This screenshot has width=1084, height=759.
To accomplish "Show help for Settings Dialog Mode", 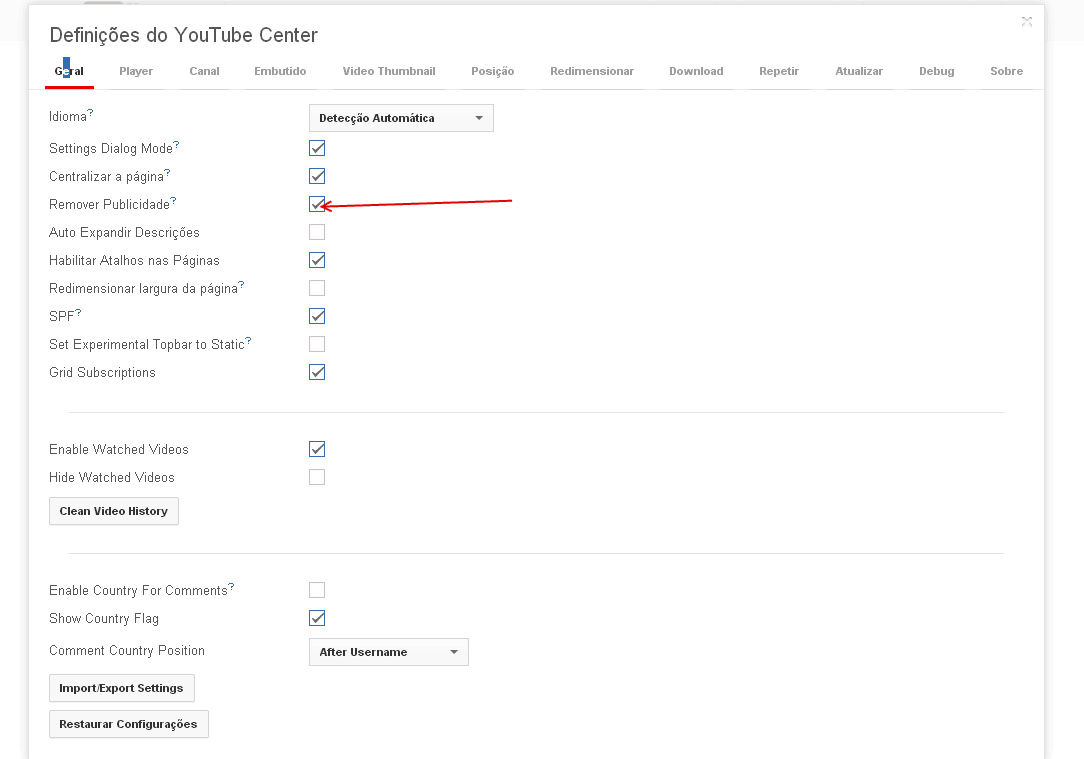I will tap(176, 144).
